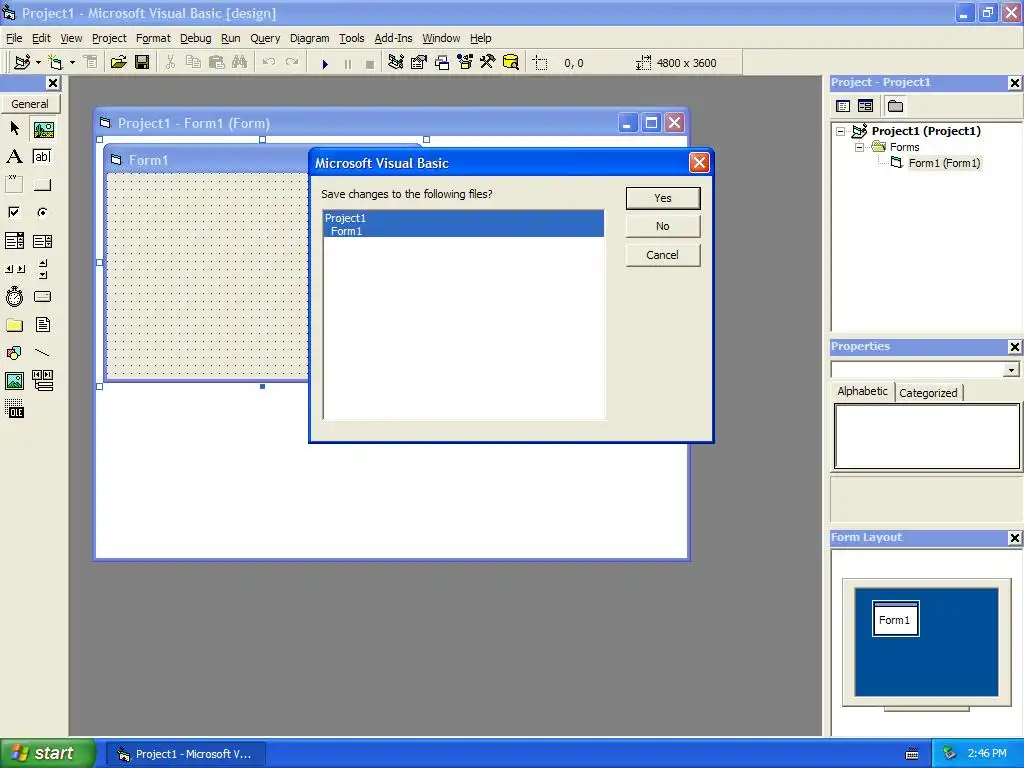This screenshot has width=1024, height=768.
Task: Select the HScrollBar control tool
Action: (x=14, y=268)
